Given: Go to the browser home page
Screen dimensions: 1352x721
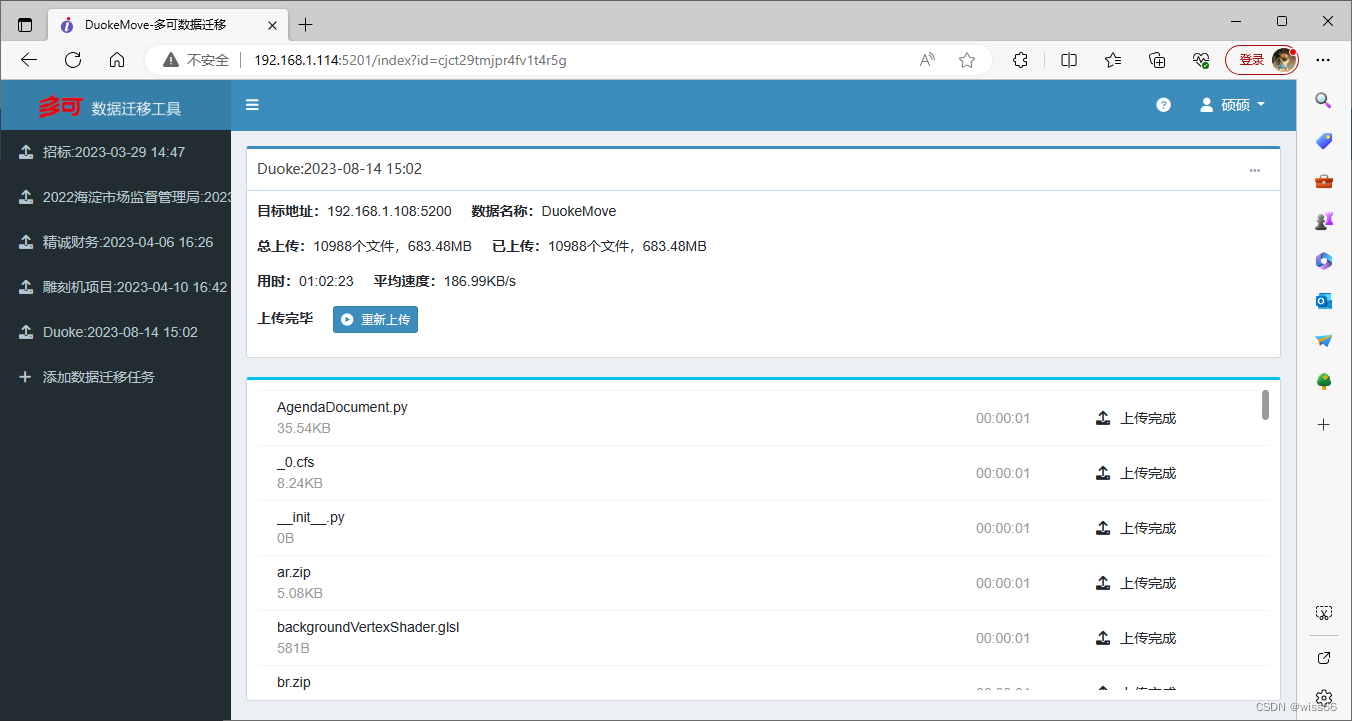Looking at the screenshot, I should click(117, 60).
